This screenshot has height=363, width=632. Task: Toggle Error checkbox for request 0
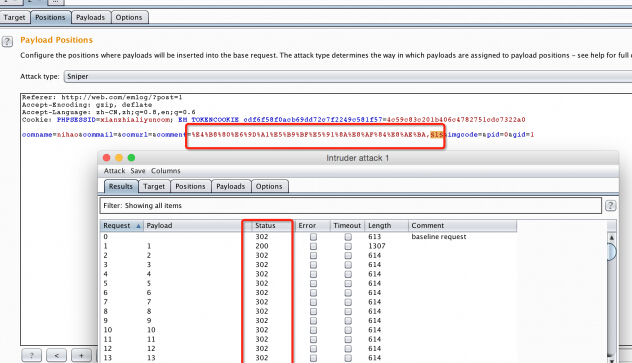tap(313, 237)
